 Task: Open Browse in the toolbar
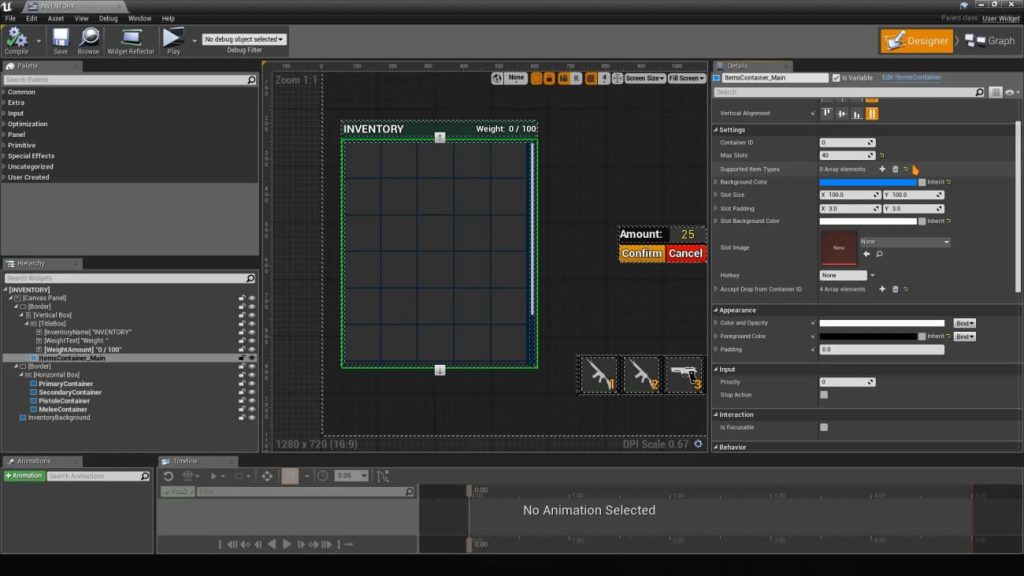pos(89,40)
